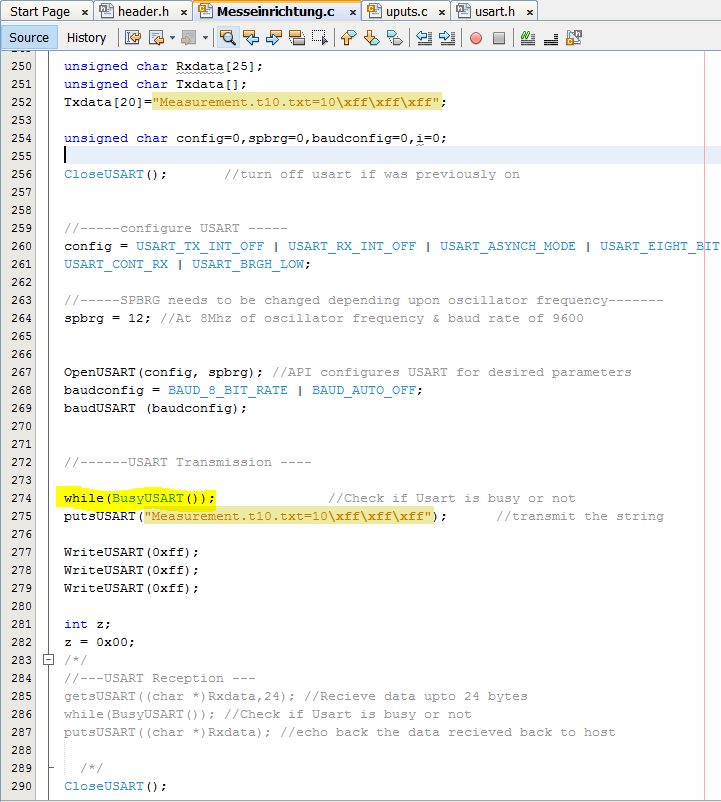The width and height of the screenshot is (721, 802).
Task: Open the Back navigation dropdown arrow
Action: 172,38
